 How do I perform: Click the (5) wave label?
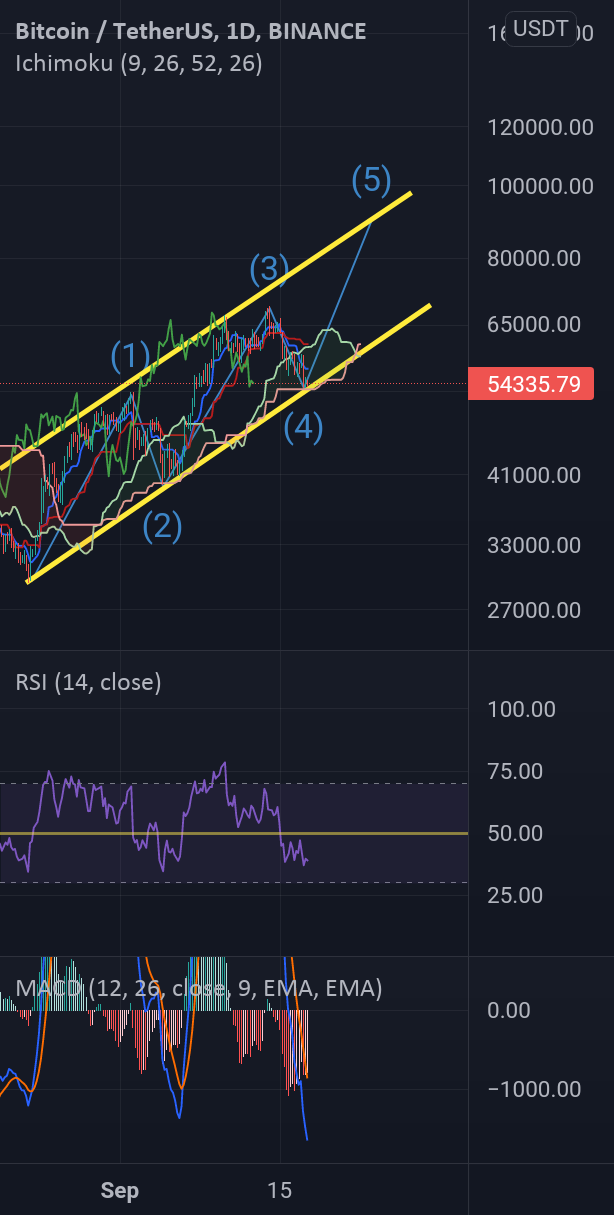[371, 180]
